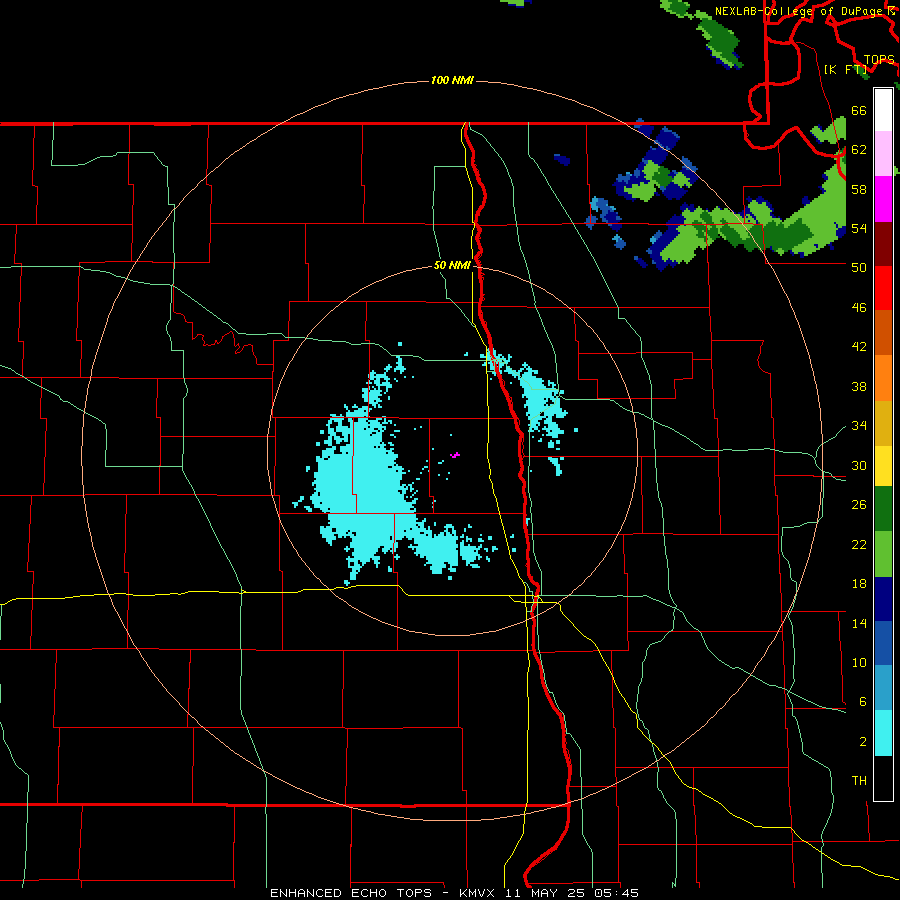900x900 pixels.
Task: Click the black TH swatch at the legend bottom
Action: click(883, 778)
